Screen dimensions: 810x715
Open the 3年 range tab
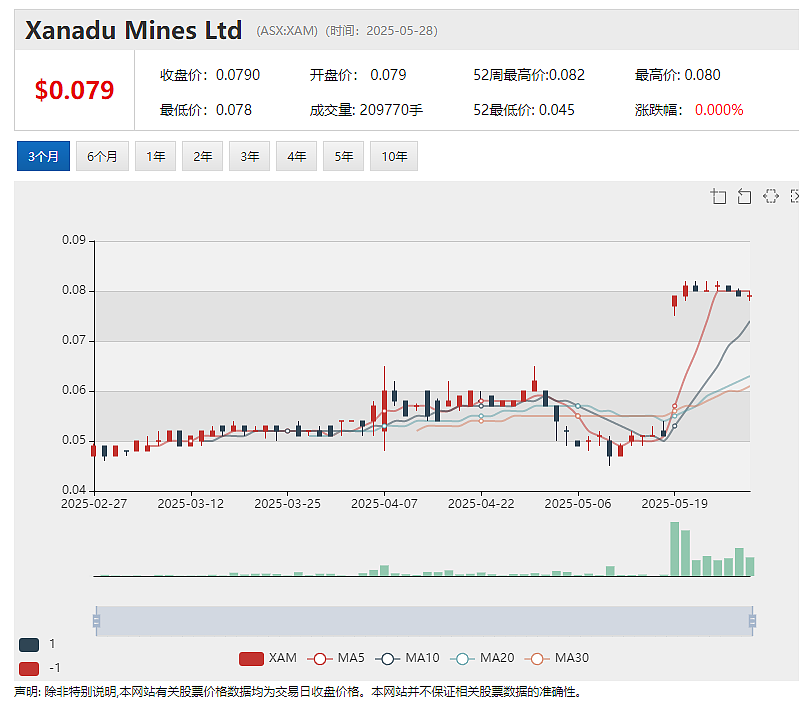click(250, 156)
